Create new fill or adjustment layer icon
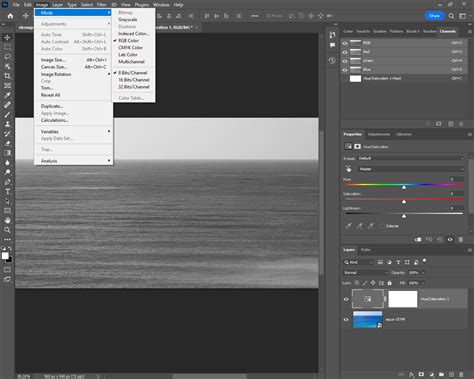474x379 pixels. click(x=431, y=374)
